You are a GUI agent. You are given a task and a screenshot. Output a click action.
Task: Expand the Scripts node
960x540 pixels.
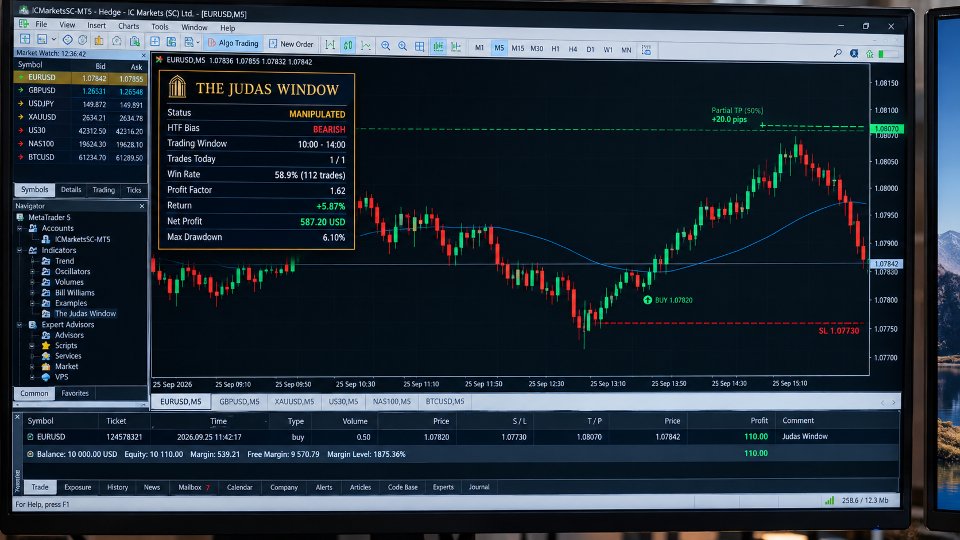[x=32, y=346]
